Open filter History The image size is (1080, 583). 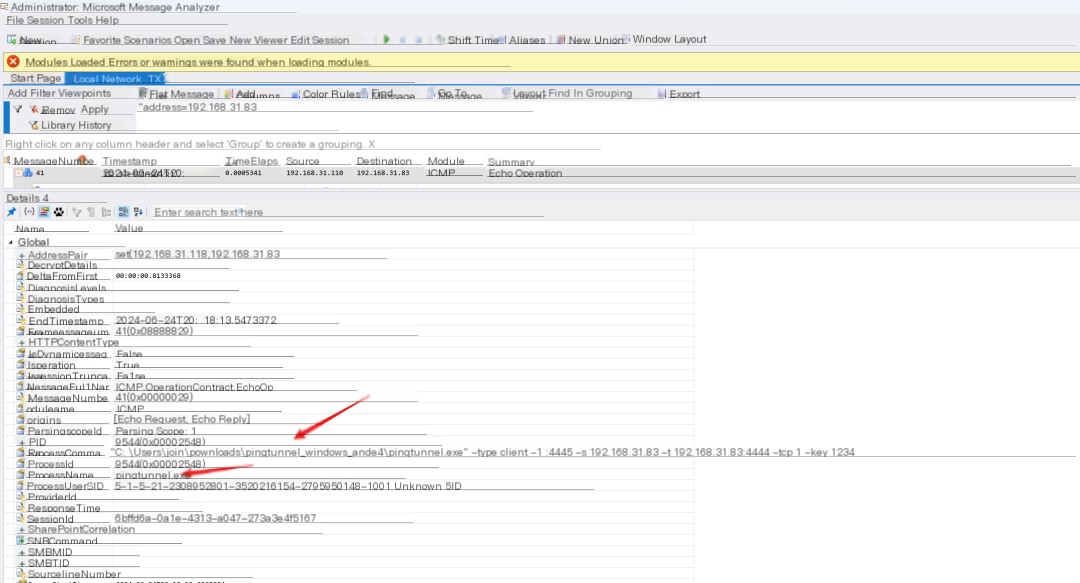[94, 125]
